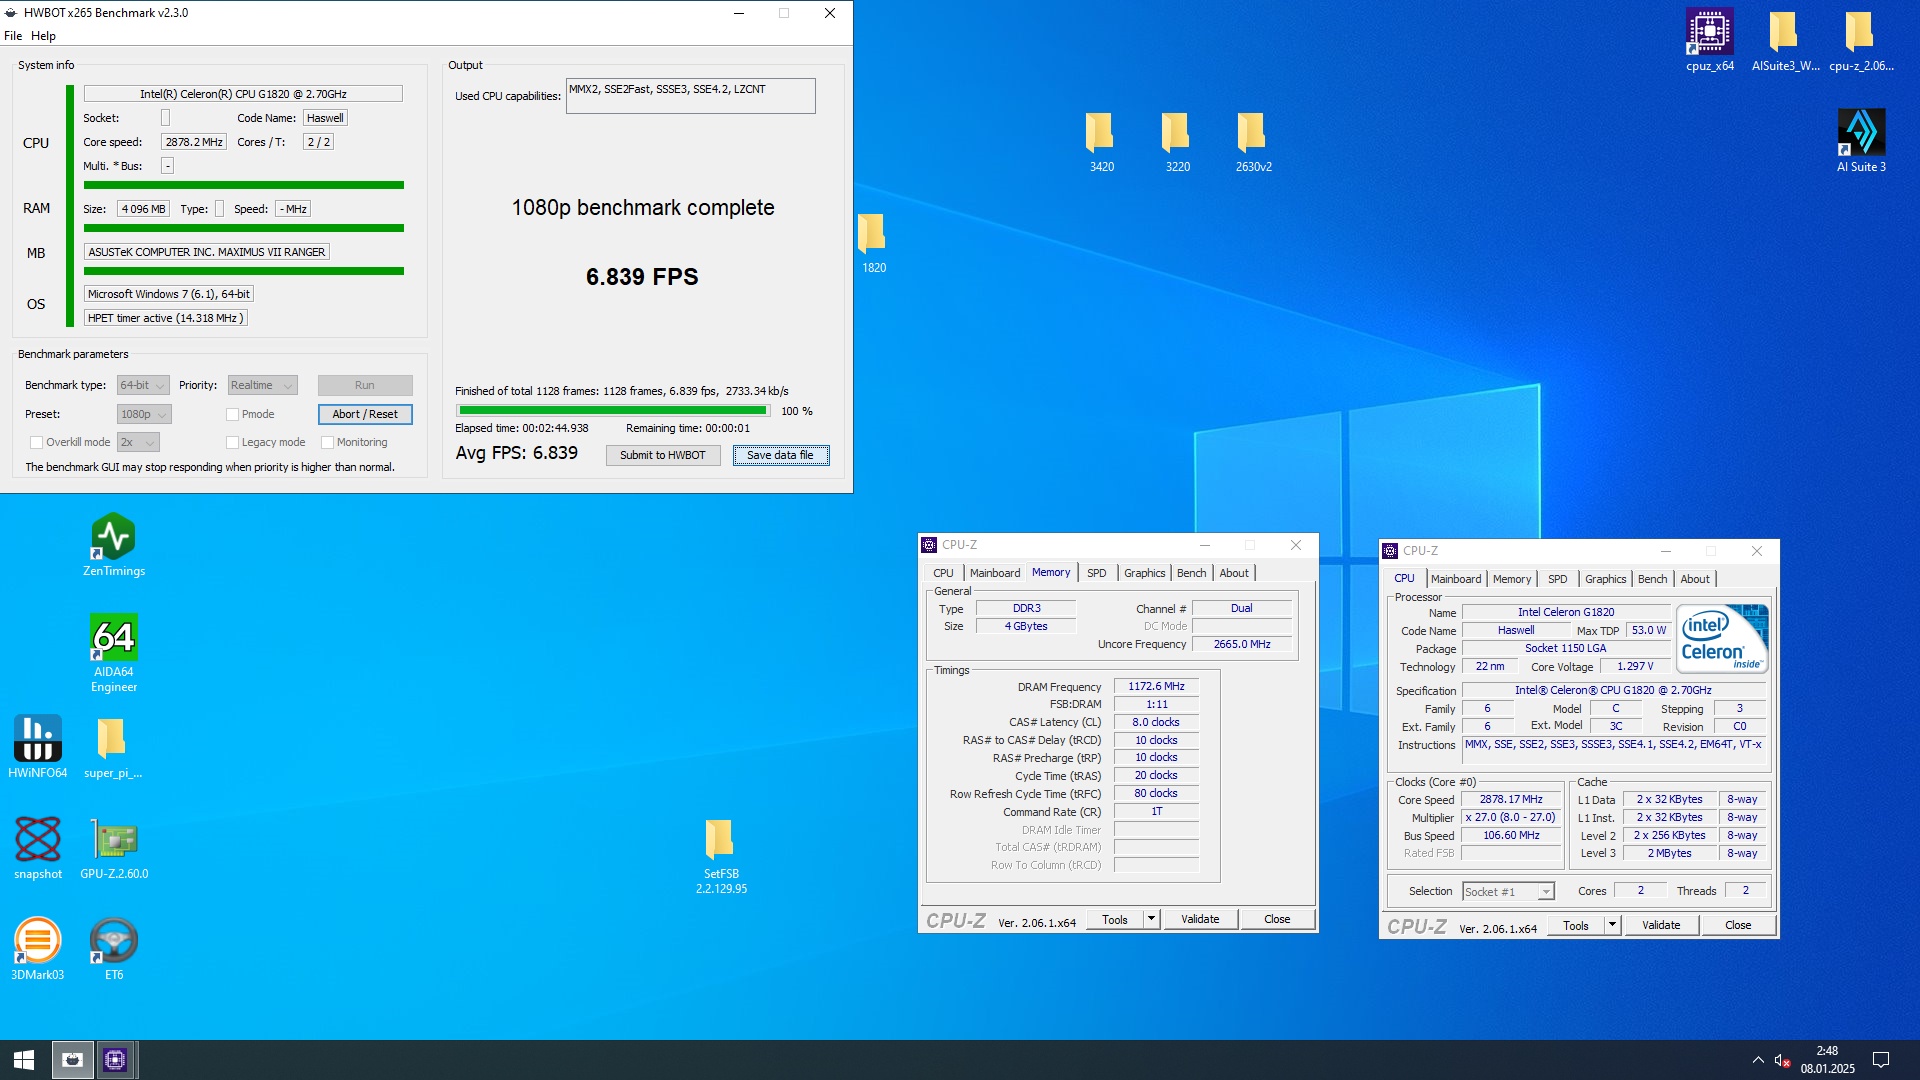
Task: Open the 3220 folder
Action: pyautogui.click(x=1177, y=141)
